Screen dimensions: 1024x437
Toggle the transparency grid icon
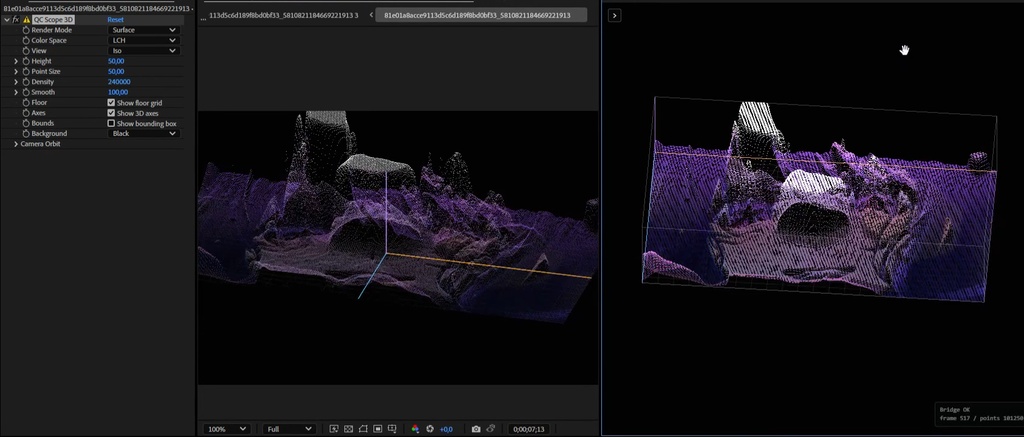(348, 429)
